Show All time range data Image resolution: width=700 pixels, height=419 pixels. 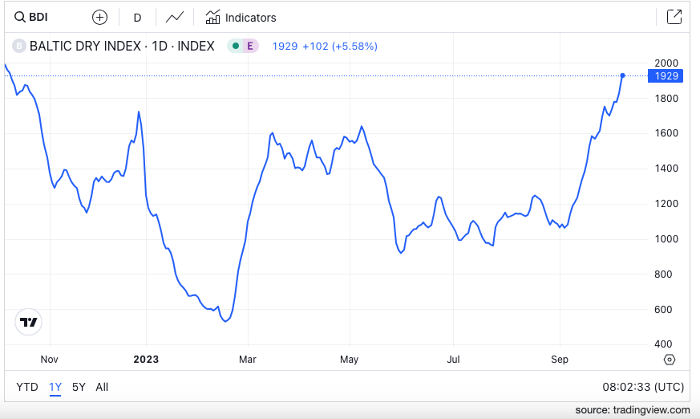(x=102, y=386)
